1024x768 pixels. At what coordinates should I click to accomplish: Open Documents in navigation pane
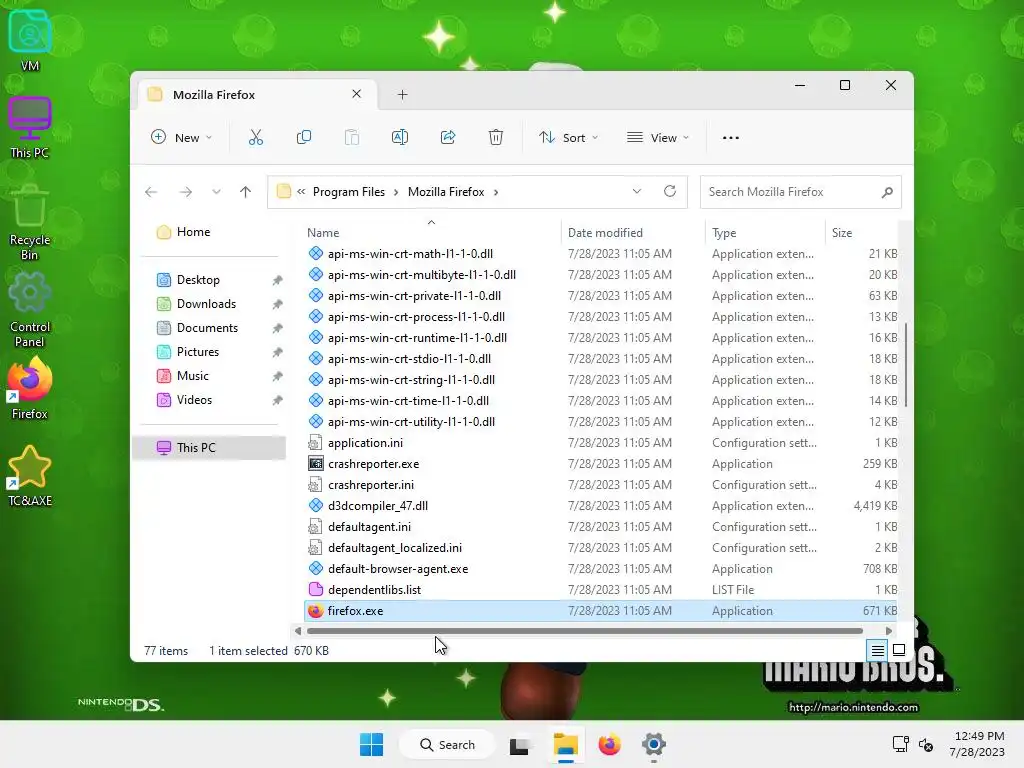pyautogui.click(x=209, y=328)
